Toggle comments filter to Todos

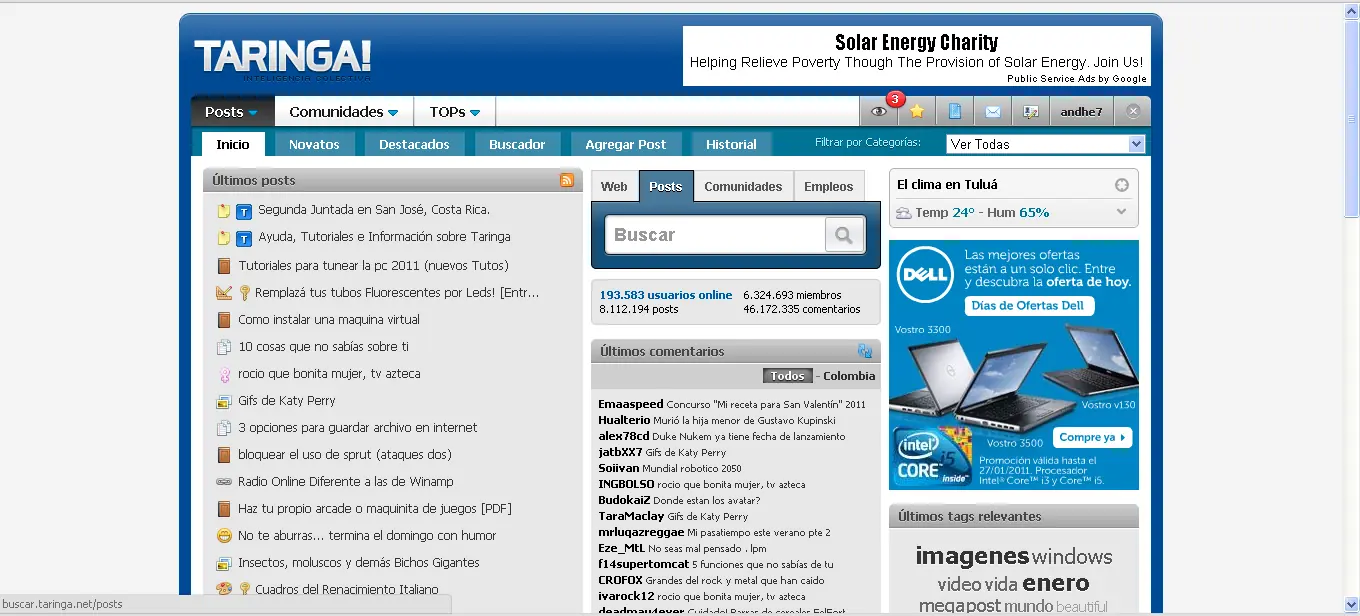(788, 376)
